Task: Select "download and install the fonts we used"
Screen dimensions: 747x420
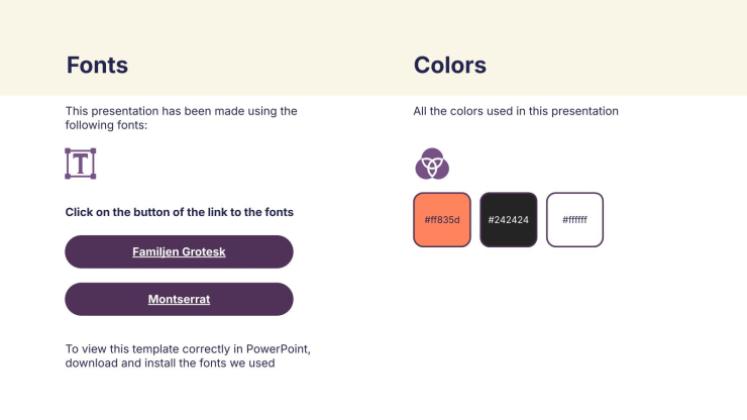Action: (x=170, y=363)
